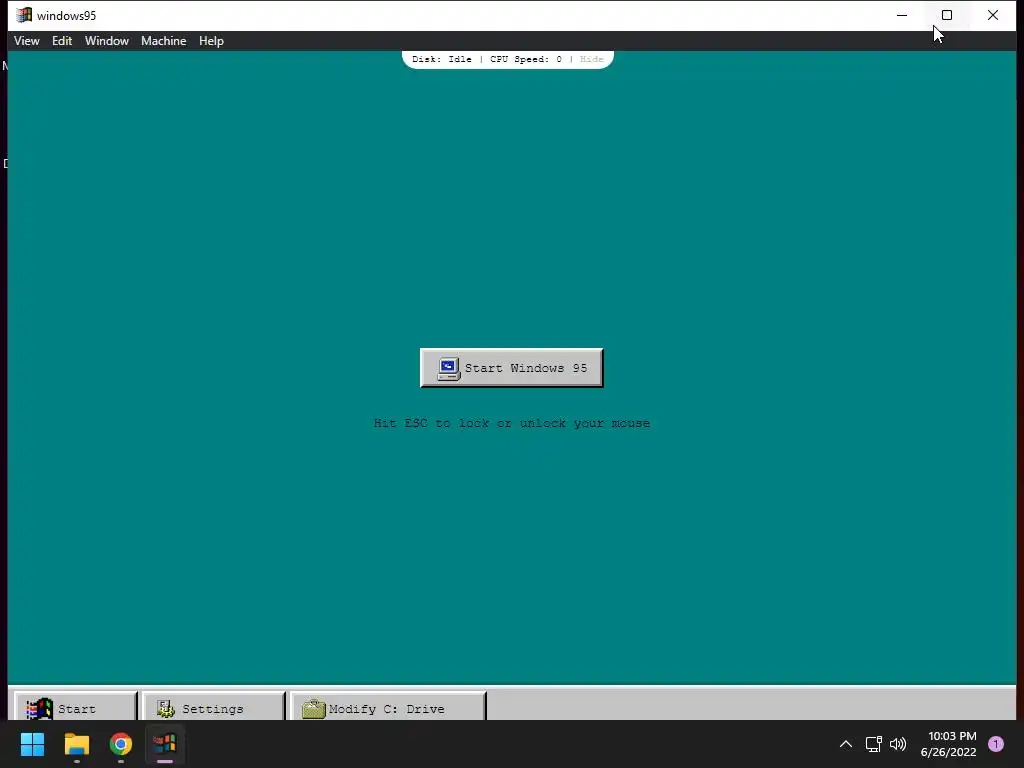Click the gear icon on Settings tab

tap(166, 709)
